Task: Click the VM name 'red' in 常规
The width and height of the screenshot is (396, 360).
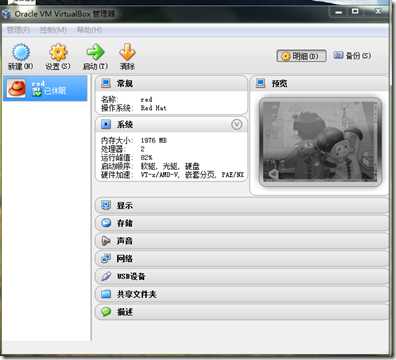Action: coord(146,99)
